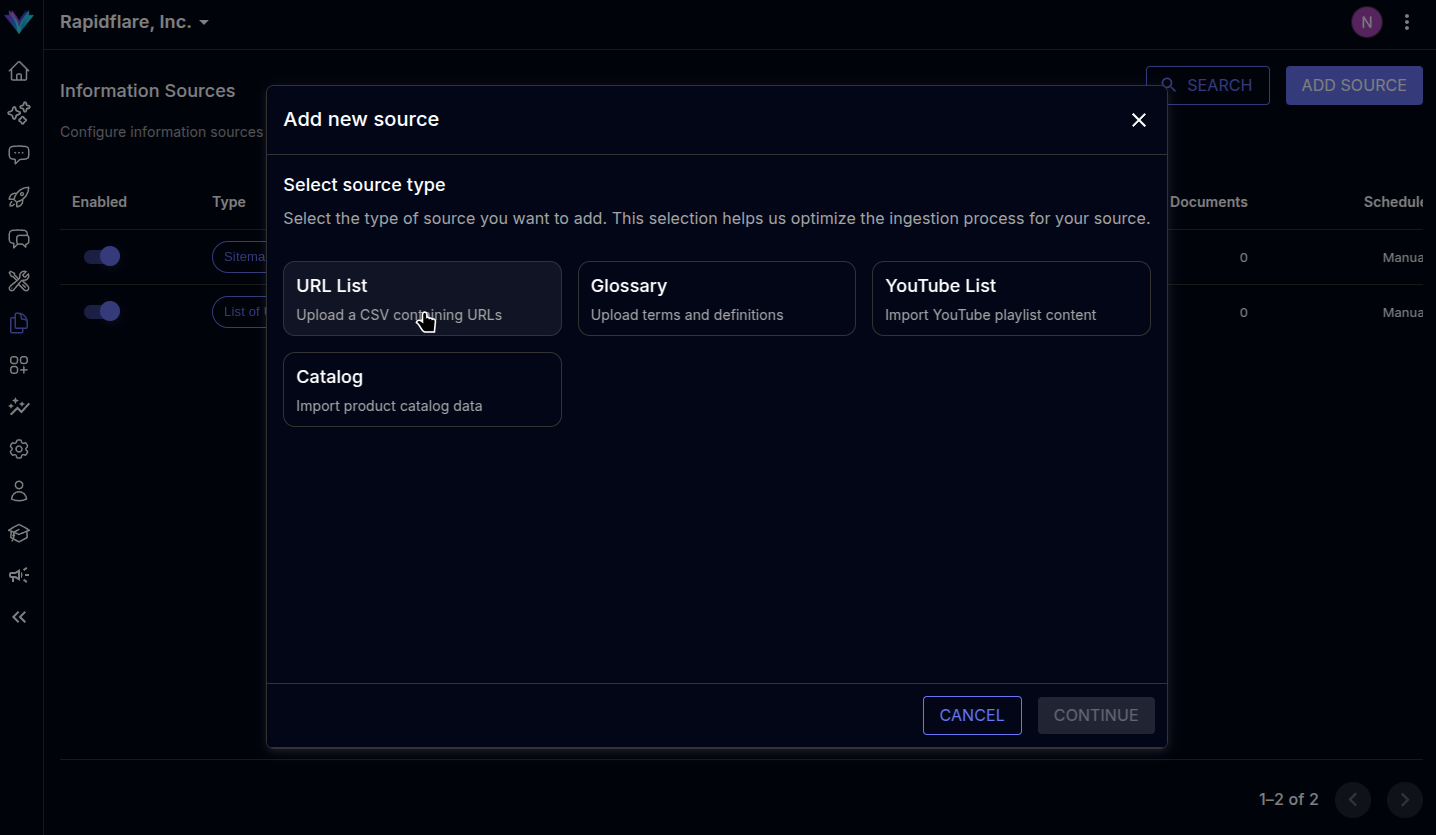Select the user profile icon in sidebar

pos(18,490)
